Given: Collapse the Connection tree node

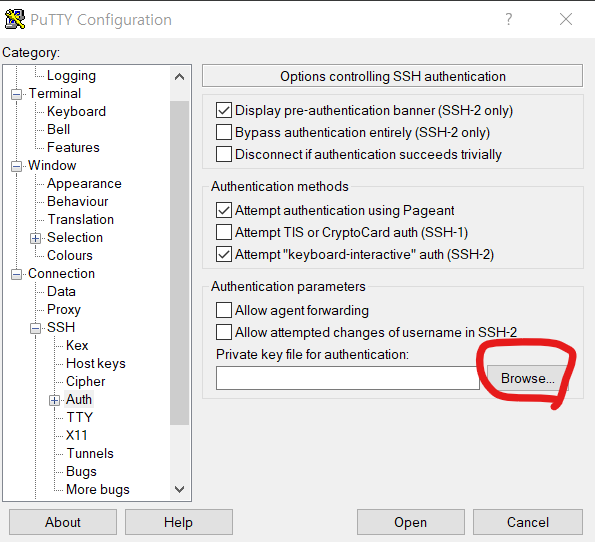Looking at the screenshot, I should tap(16, 274).
